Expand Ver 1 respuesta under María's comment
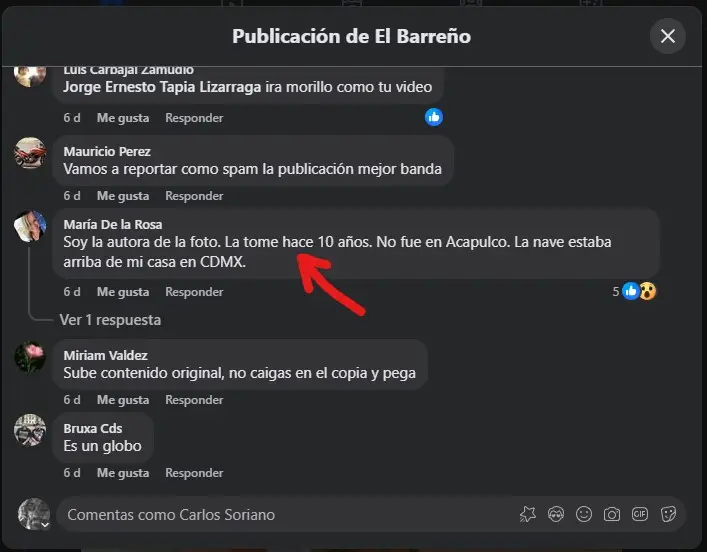707x552 pixels. (110, 320)
